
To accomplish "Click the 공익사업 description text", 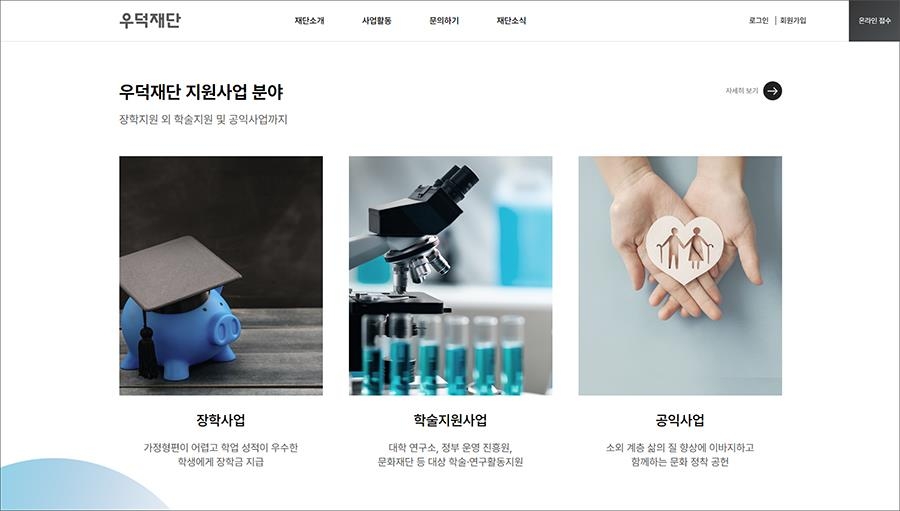I will click(x=680, y=455).
